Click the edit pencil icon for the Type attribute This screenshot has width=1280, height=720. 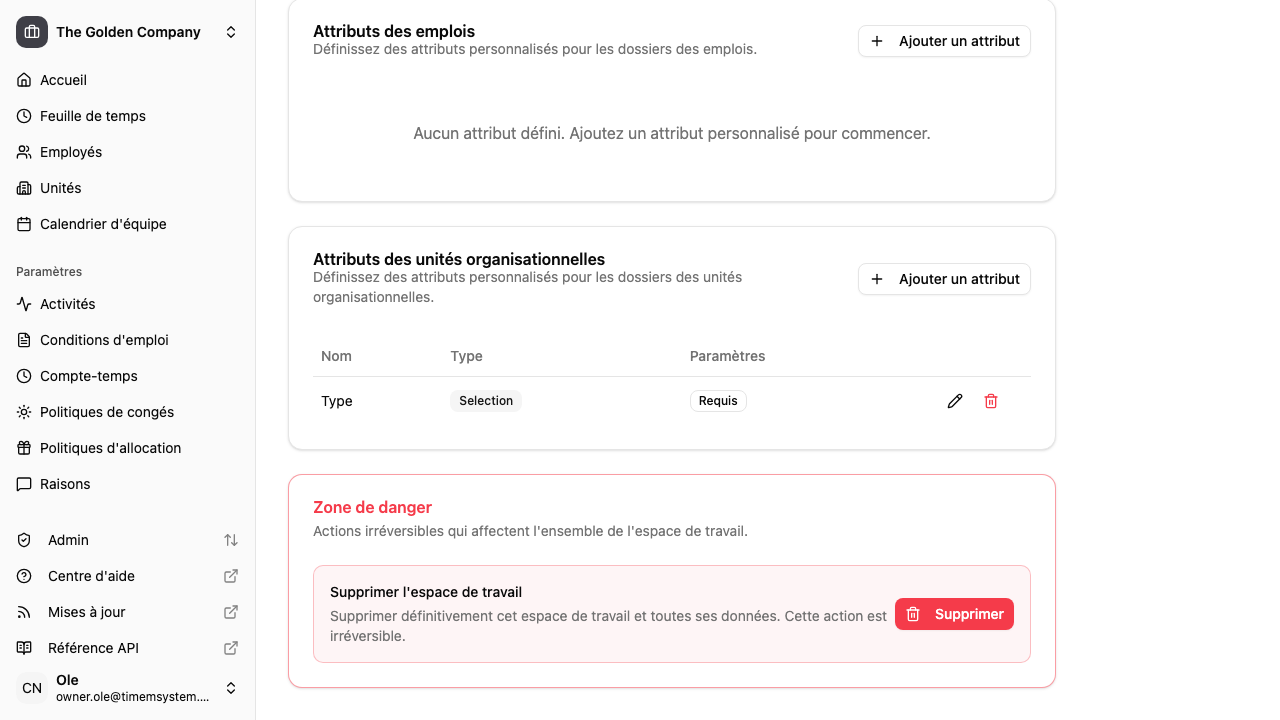point(955,401)
